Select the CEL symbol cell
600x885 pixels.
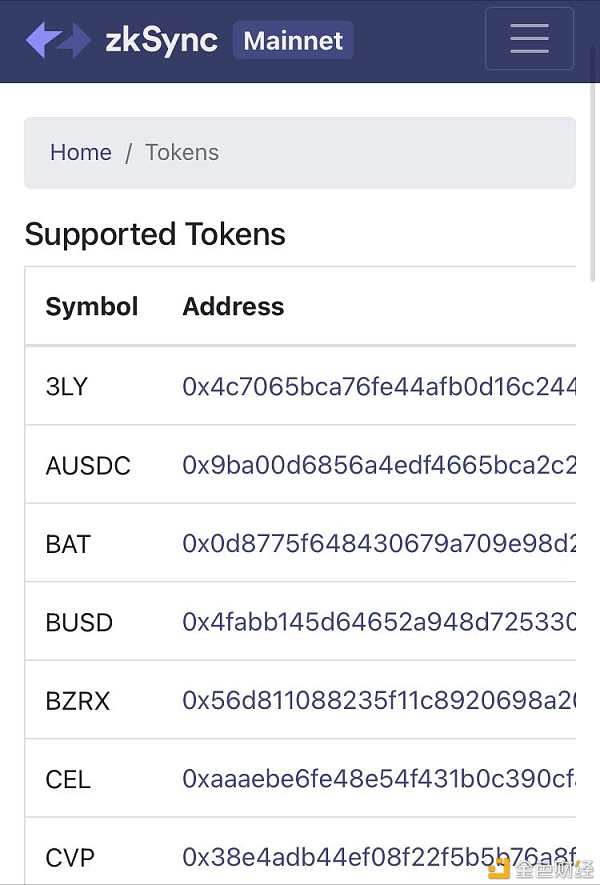click(68, 779)
